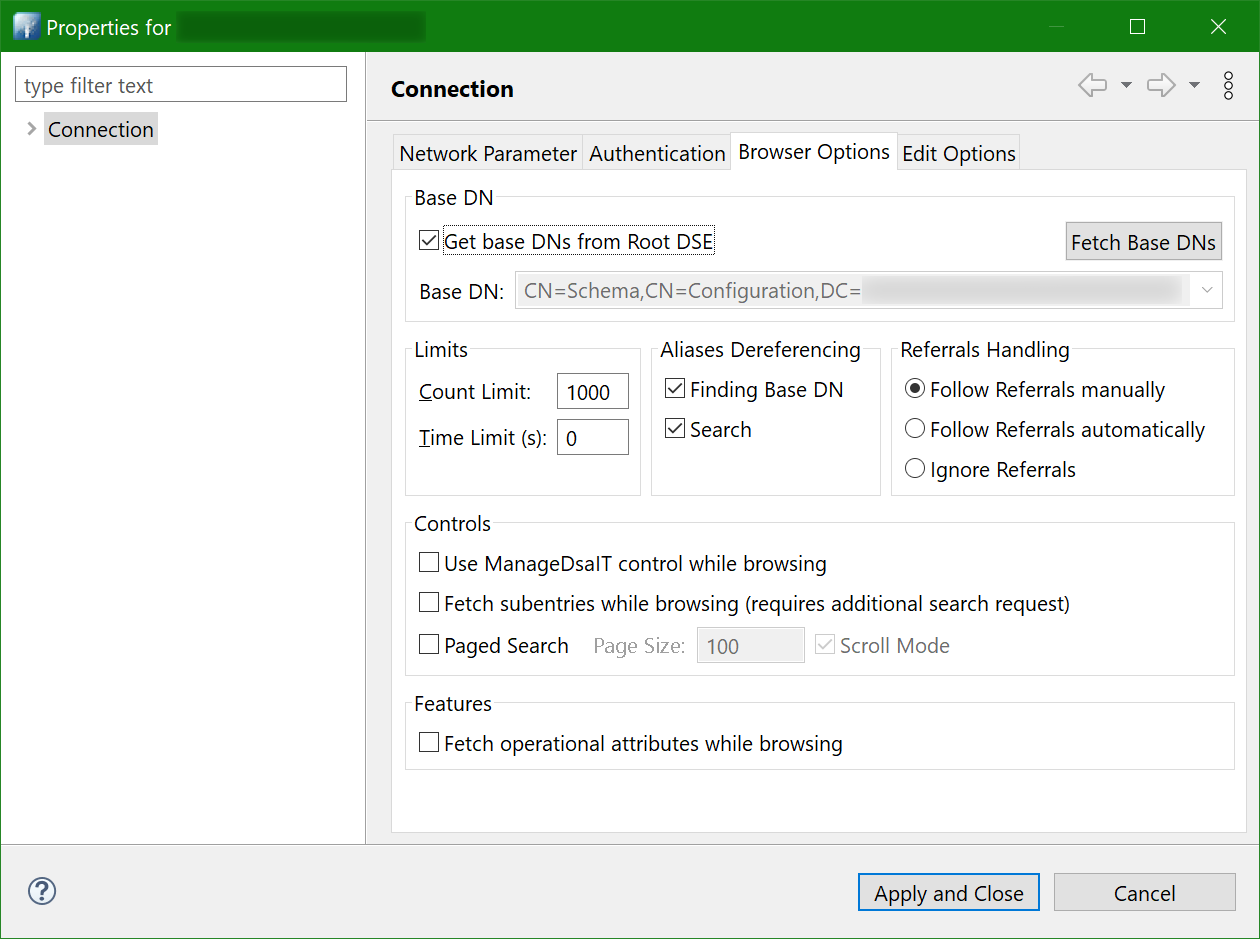Click the Connection page heading
Viewport: 1260px width, 939px height.
[452, 89]
